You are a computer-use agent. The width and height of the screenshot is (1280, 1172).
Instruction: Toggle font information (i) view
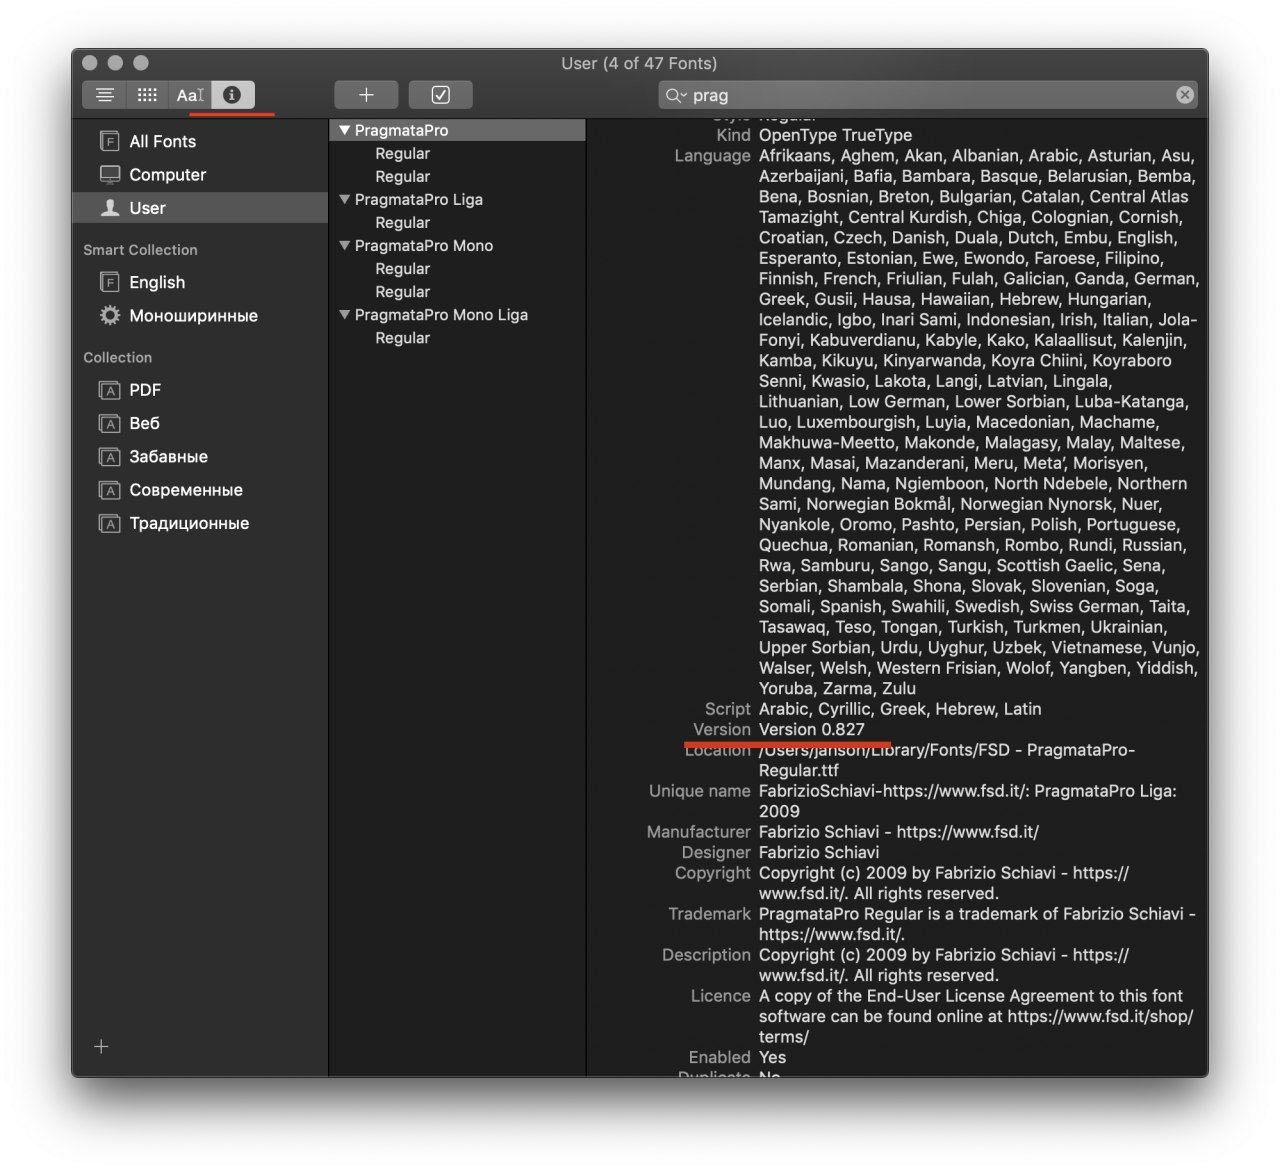tap(232, 95)
